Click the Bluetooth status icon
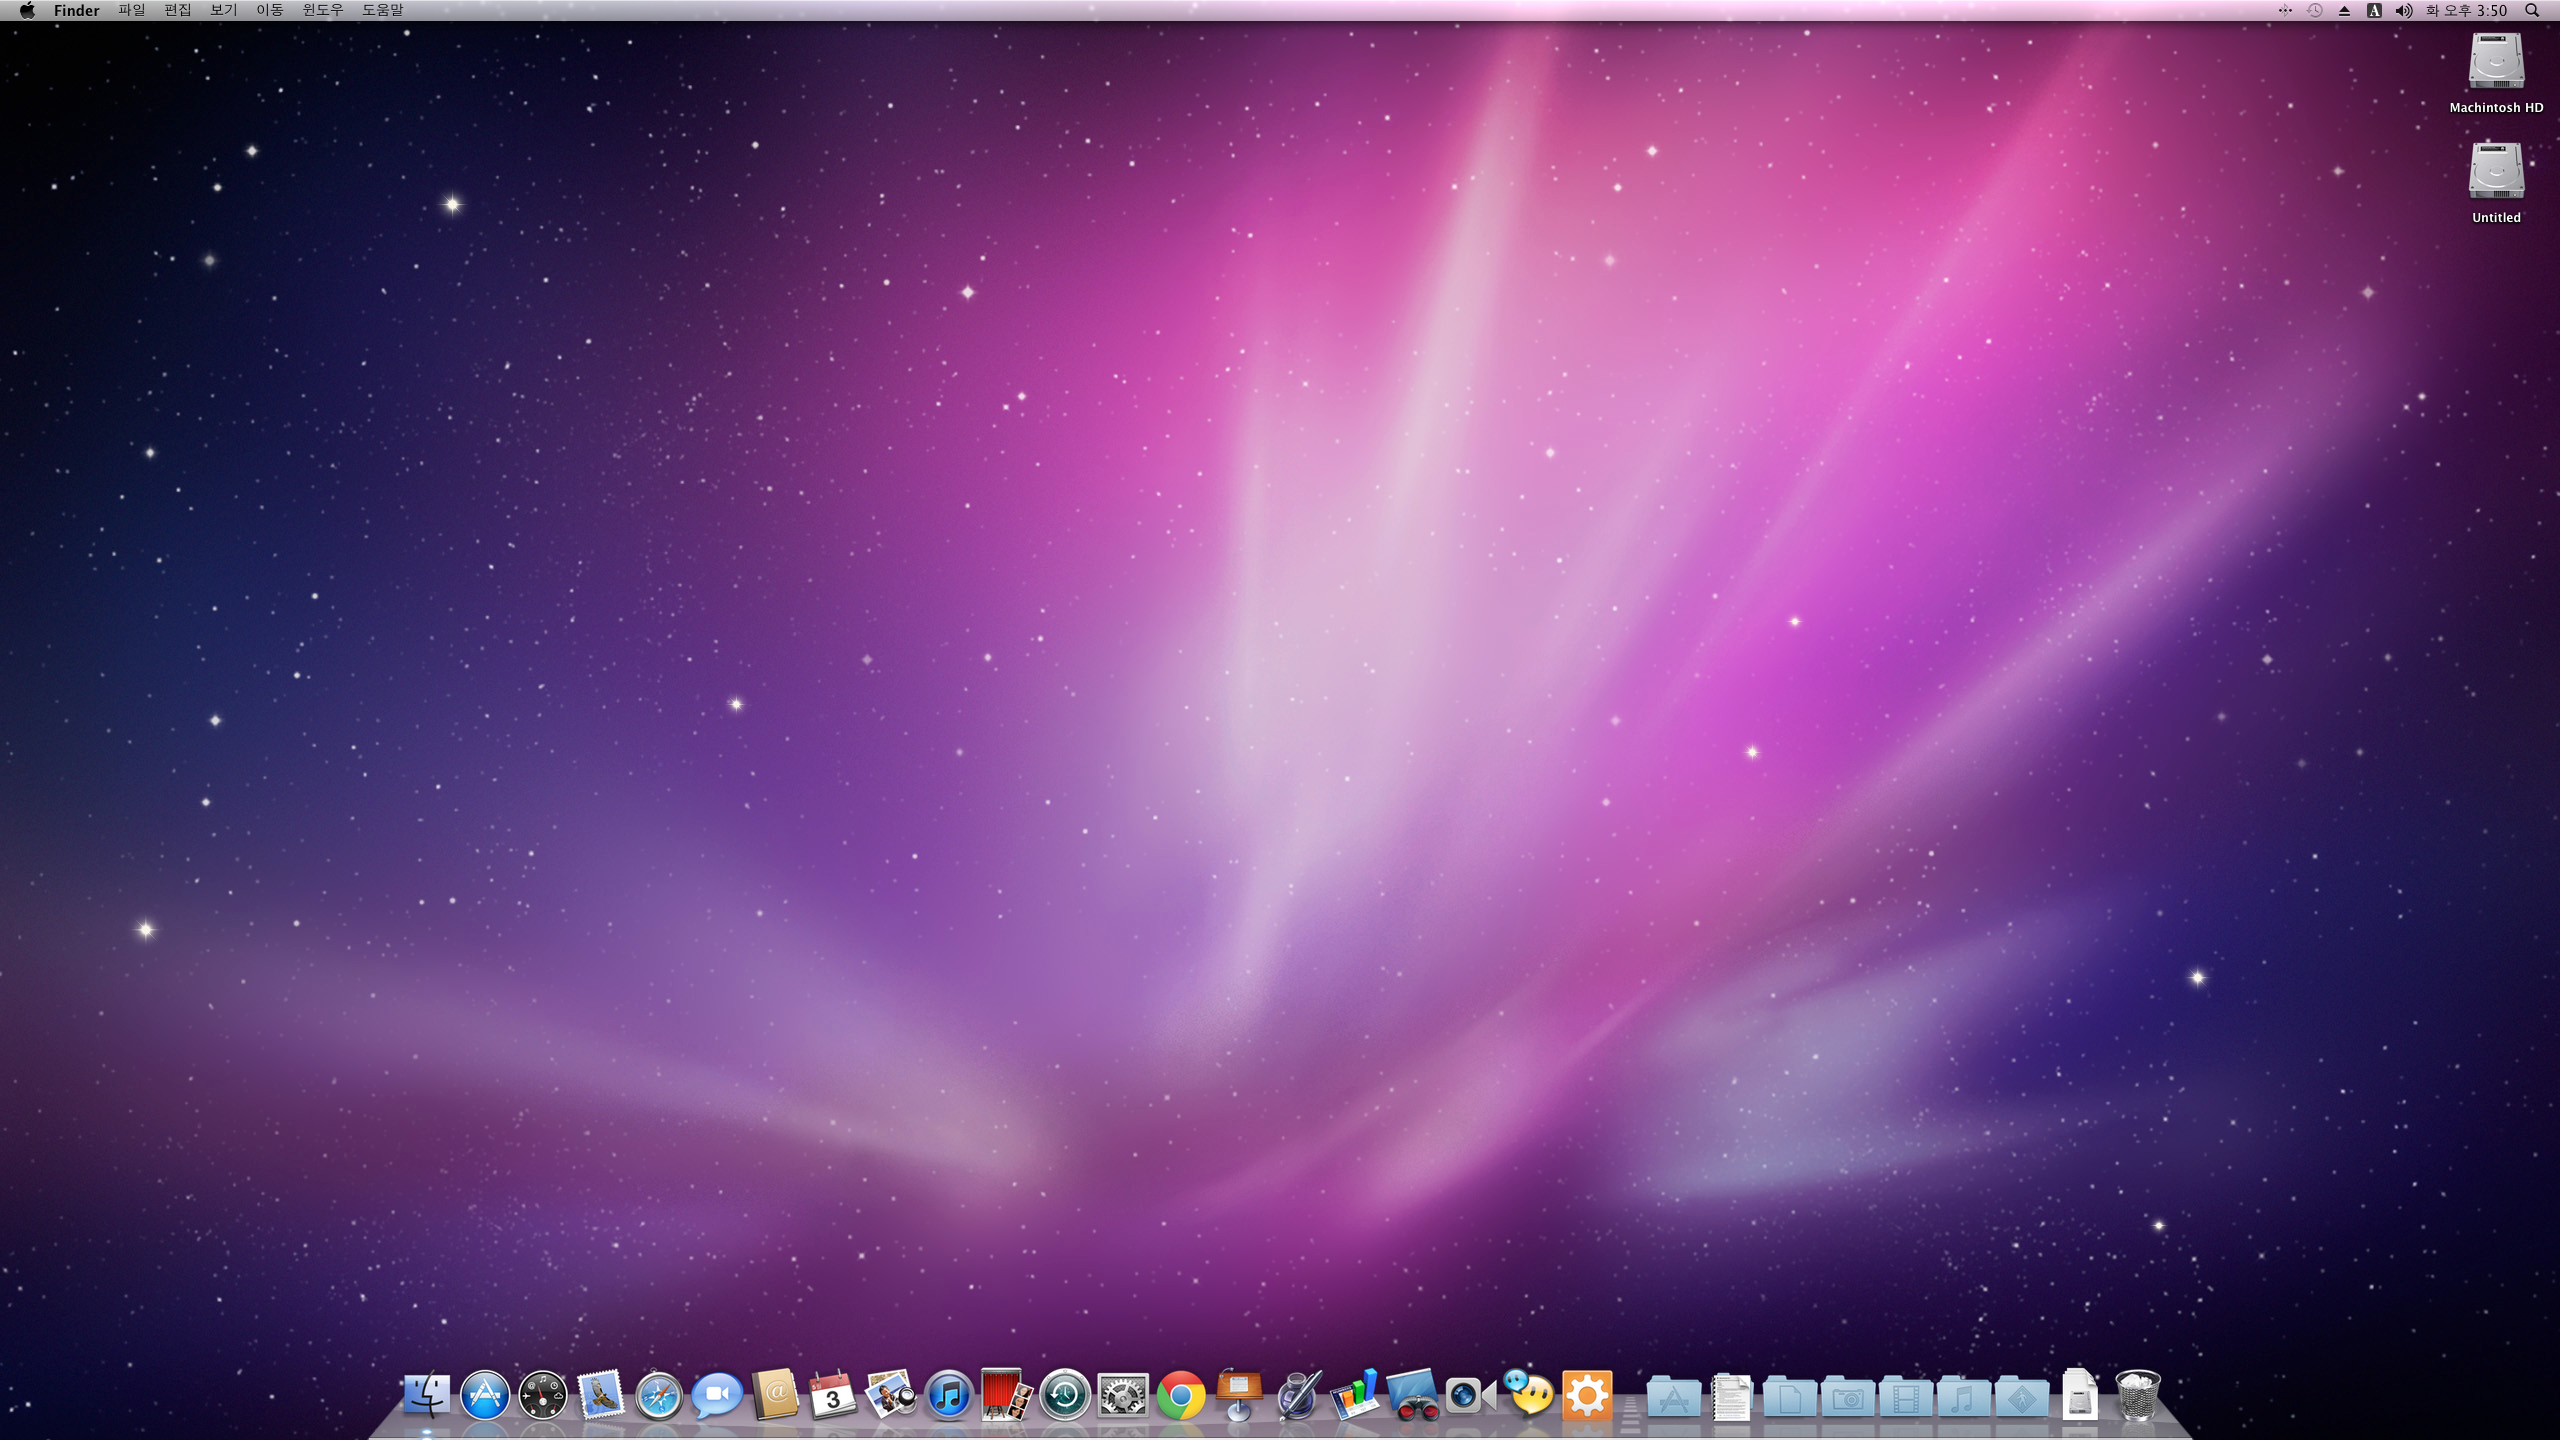This screenshot has width=2560, height=1440. click(x=2285, y=10)
